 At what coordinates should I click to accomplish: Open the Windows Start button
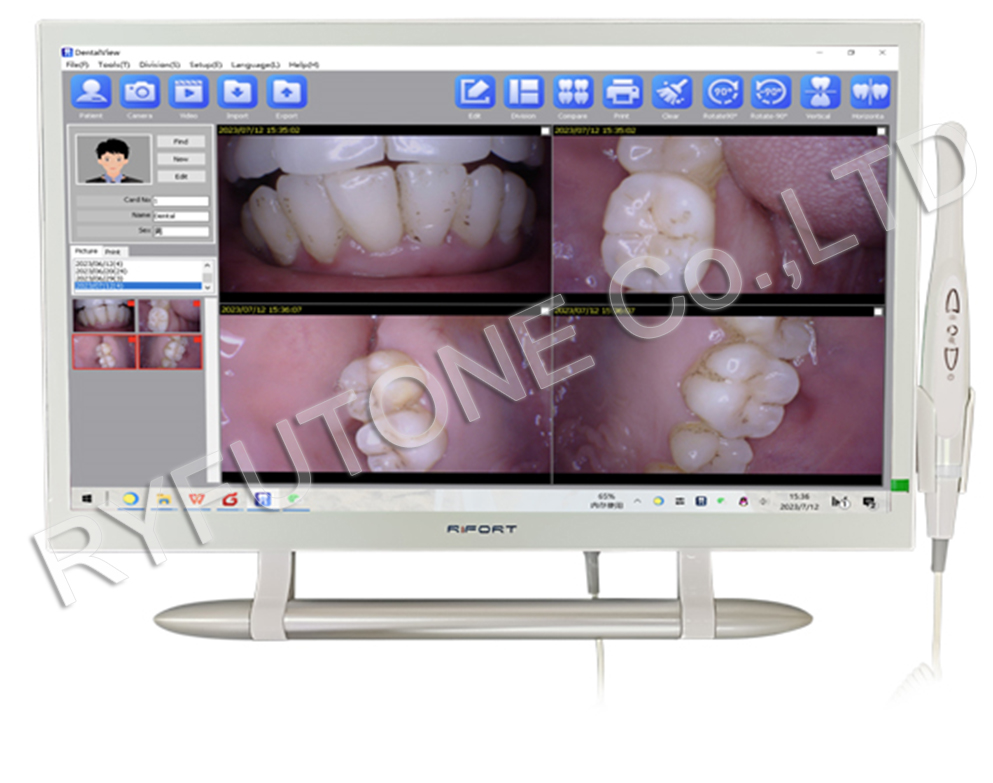(x=87, y=499)
